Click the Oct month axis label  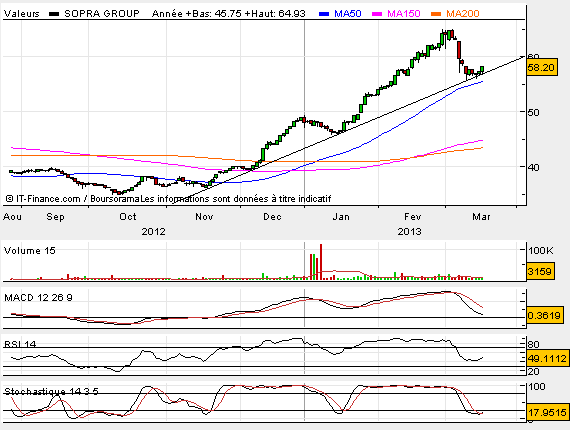(x=128, y=217)
